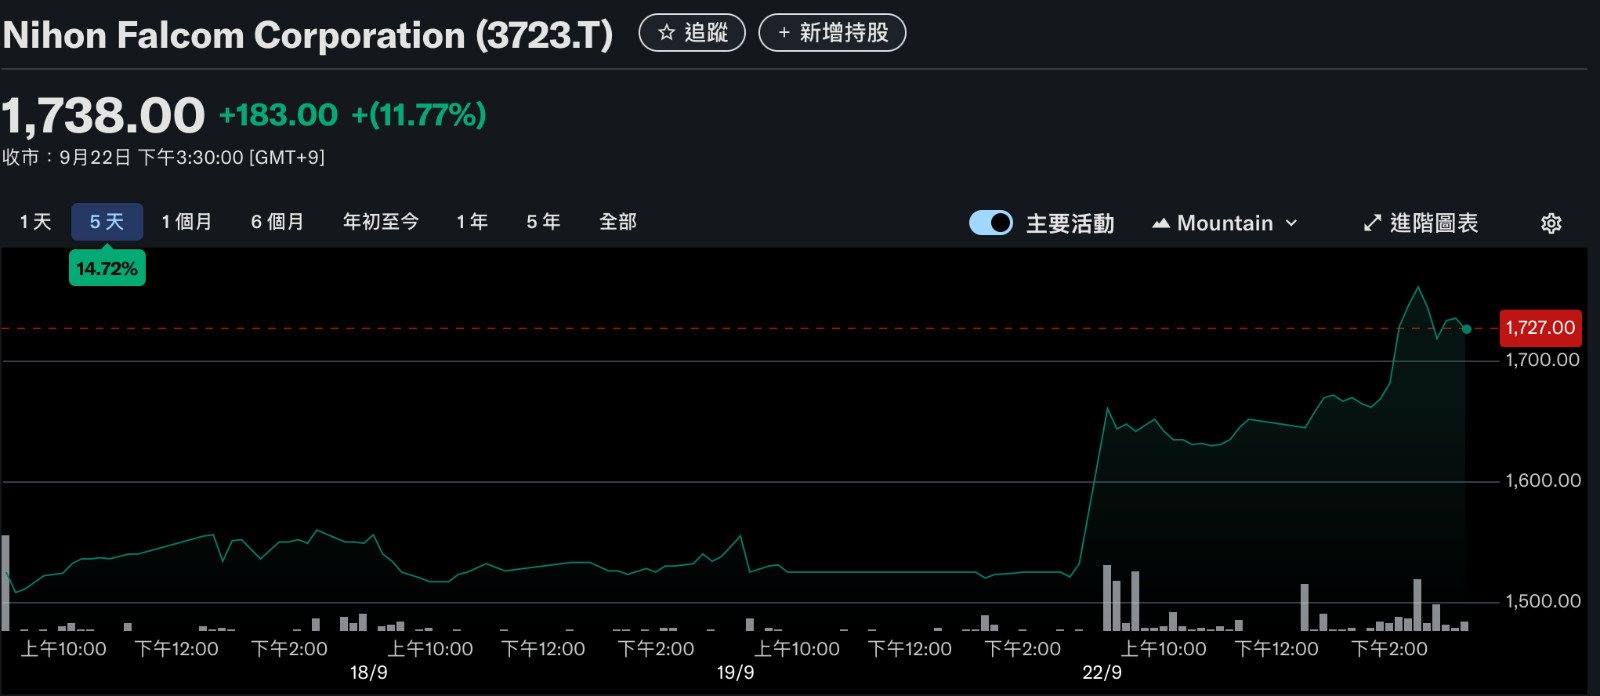Click the red 1,727.00 price label
Viewport: 1600px width, 696px height.
pyautogui.click(x=1540, y=328)
